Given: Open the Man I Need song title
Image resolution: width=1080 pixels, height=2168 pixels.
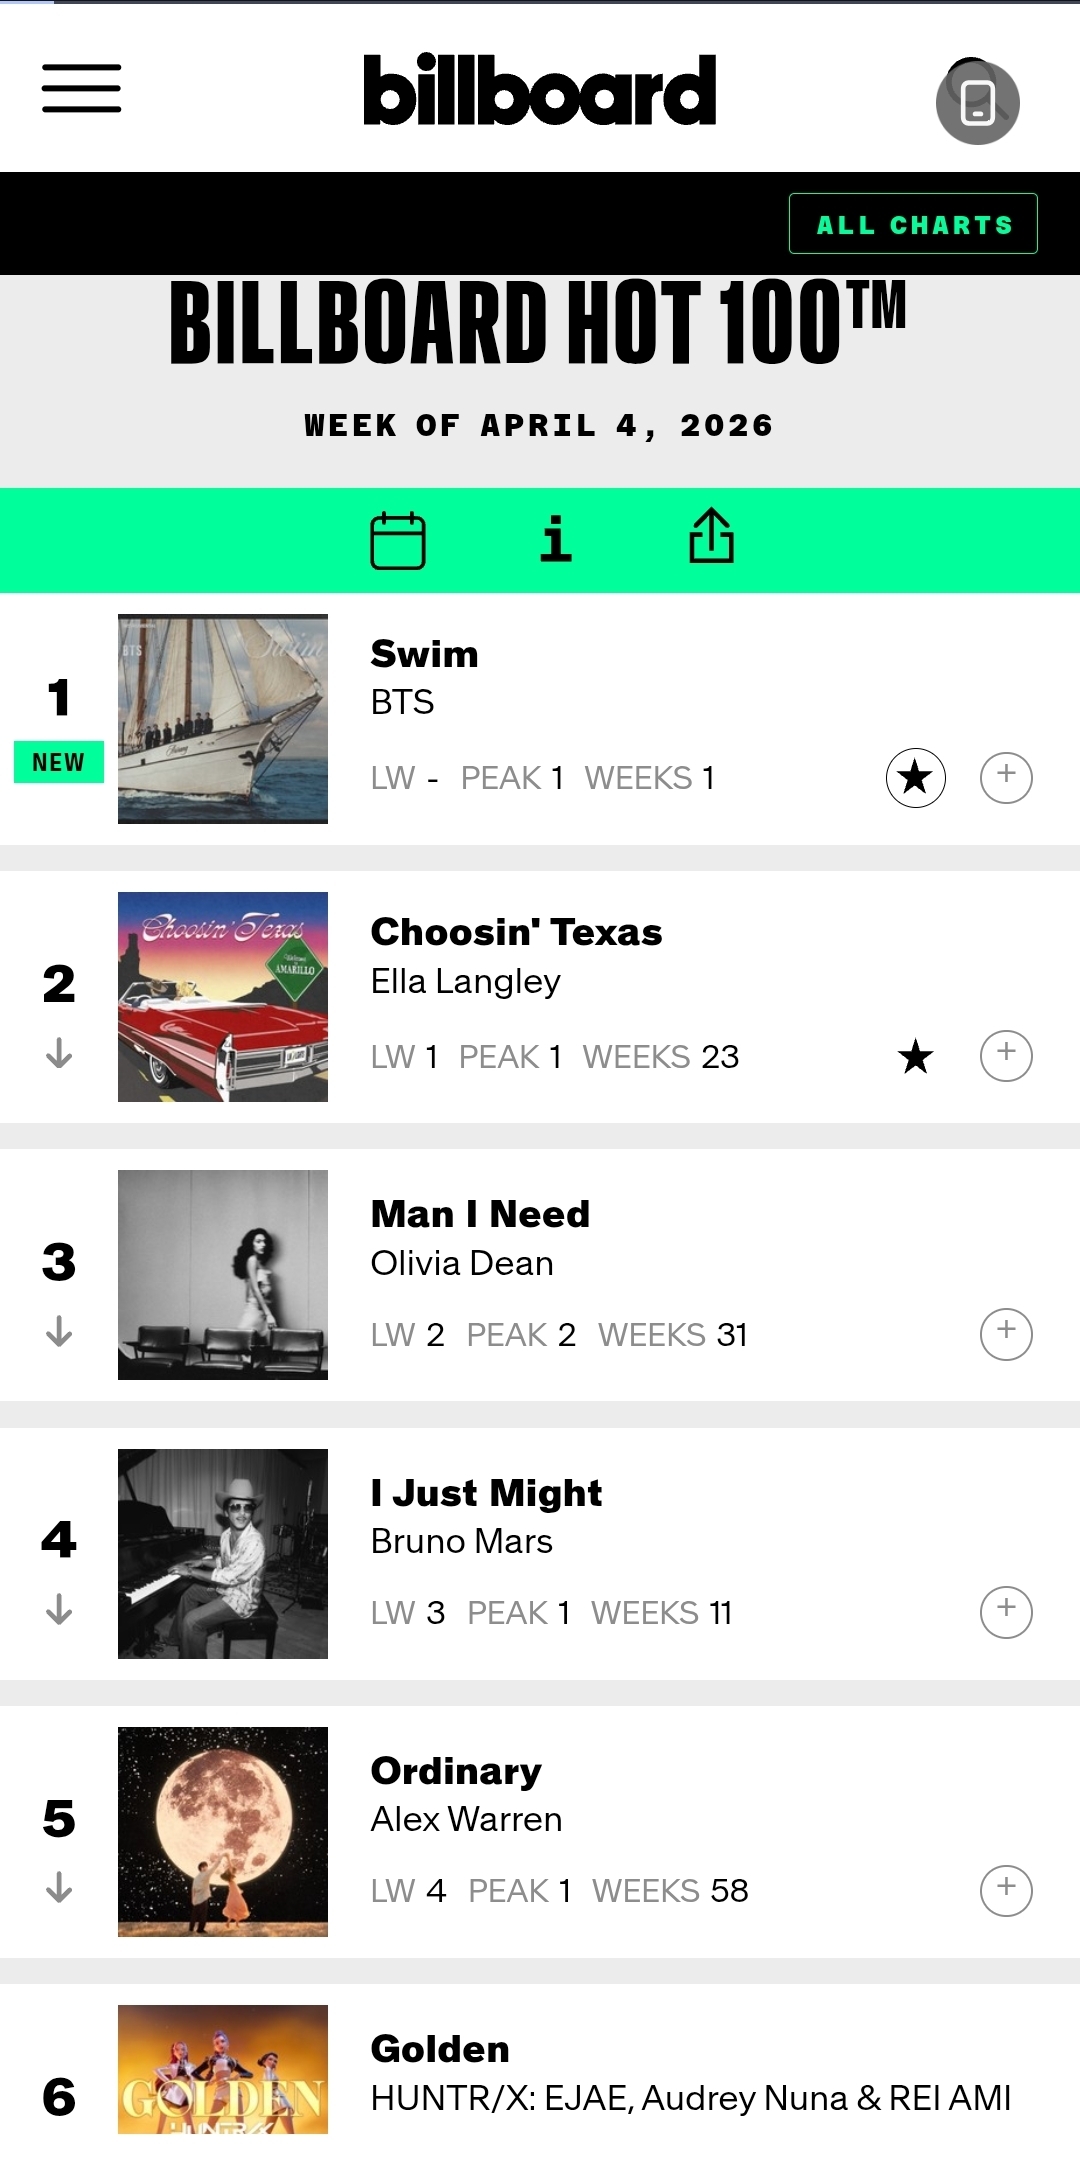Looking at the screenshot, I should (480, 1214).
